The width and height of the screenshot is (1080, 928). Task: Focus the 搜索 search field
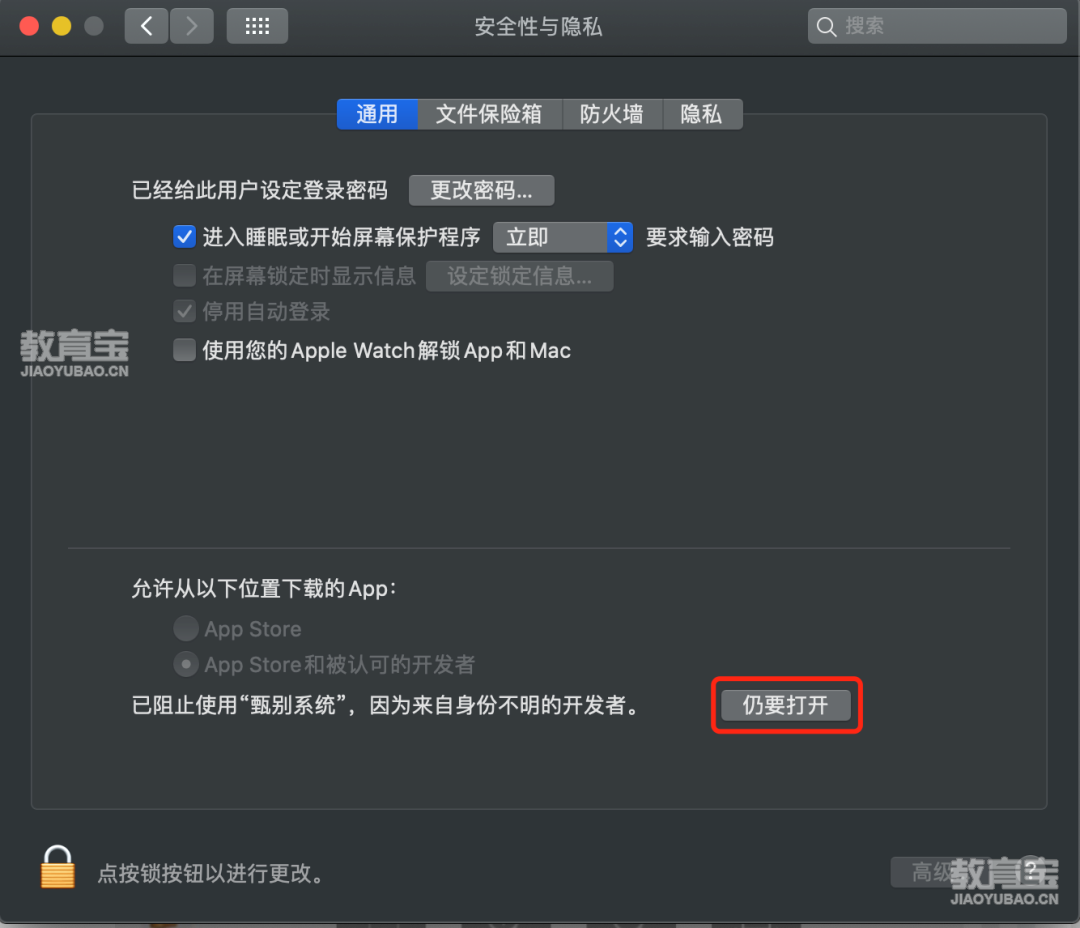[937, 26]
